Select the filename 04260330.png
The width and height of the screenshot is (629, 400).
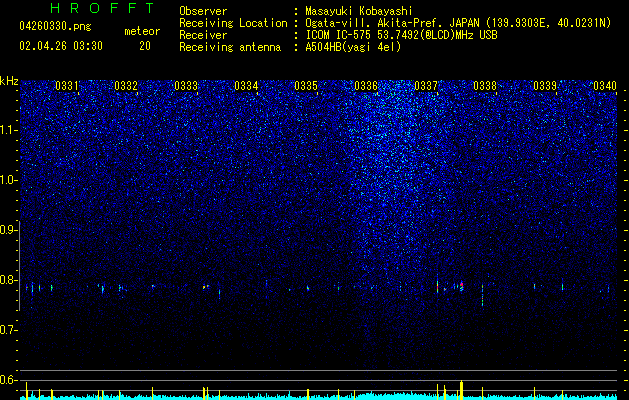(55, 26)
